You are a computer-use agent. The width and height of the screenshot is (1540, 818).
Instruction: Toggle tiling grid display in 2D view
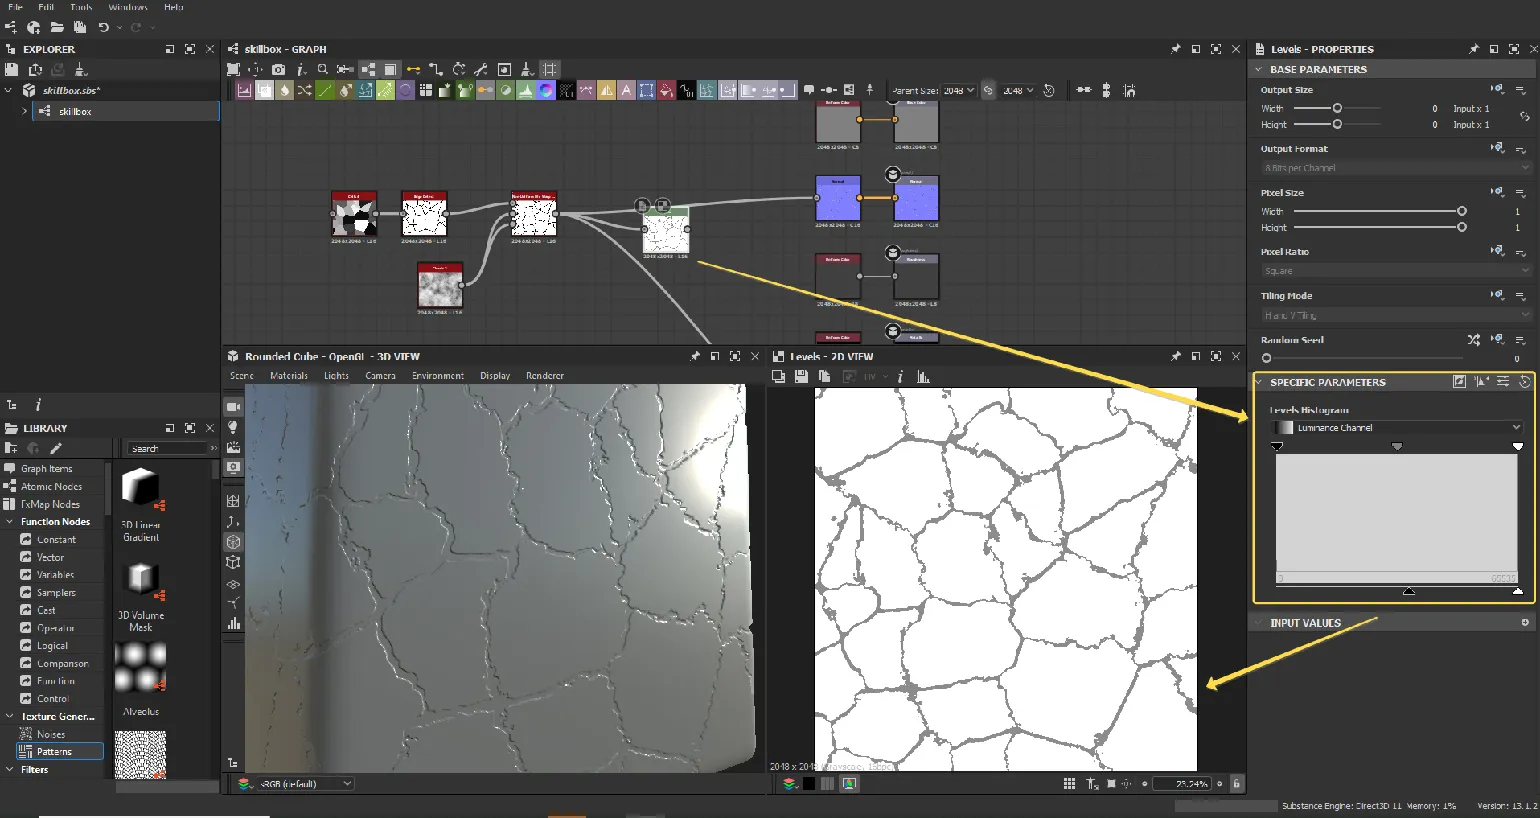(1069, 784)
